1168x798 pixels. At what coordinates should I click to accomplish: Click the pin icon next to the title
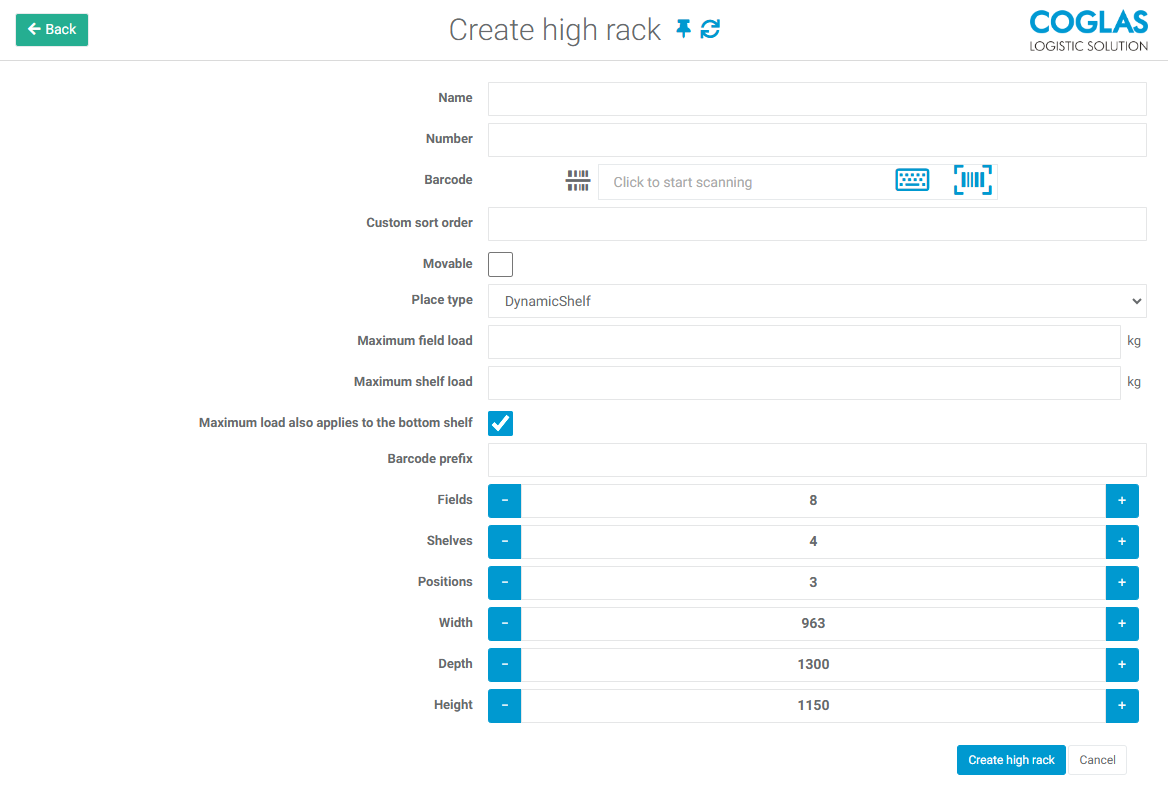(684, 30)
